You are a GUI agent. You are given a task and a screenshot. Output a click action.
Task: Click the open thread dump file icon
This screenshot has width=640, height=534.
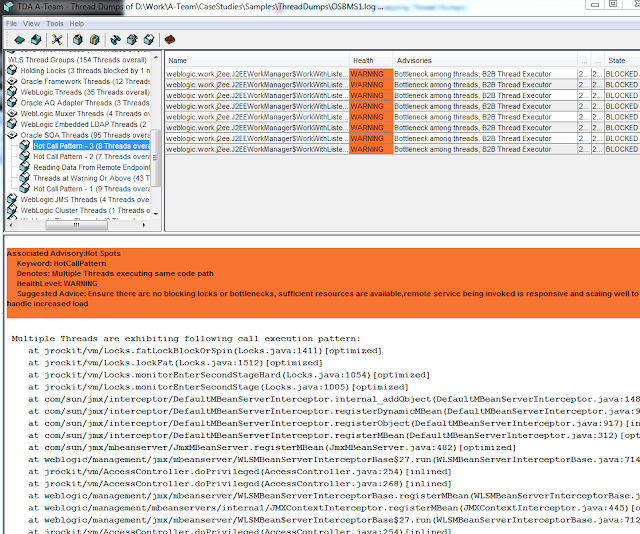19,40
